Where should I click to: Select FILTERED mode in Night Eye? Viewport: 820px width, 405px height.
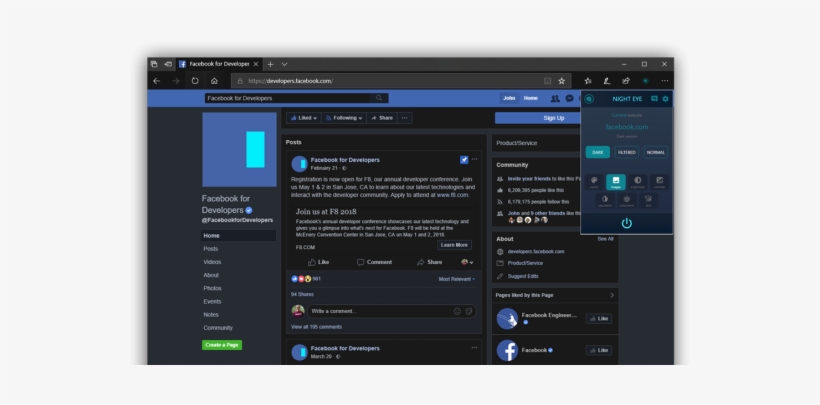pos(627,152)
